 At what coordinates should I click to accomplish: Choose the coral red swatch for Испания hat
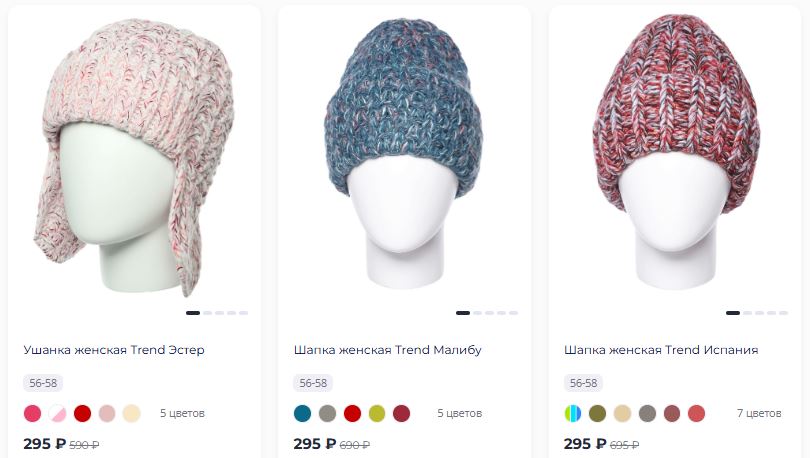pyautogui.click(x=697, y=414)
